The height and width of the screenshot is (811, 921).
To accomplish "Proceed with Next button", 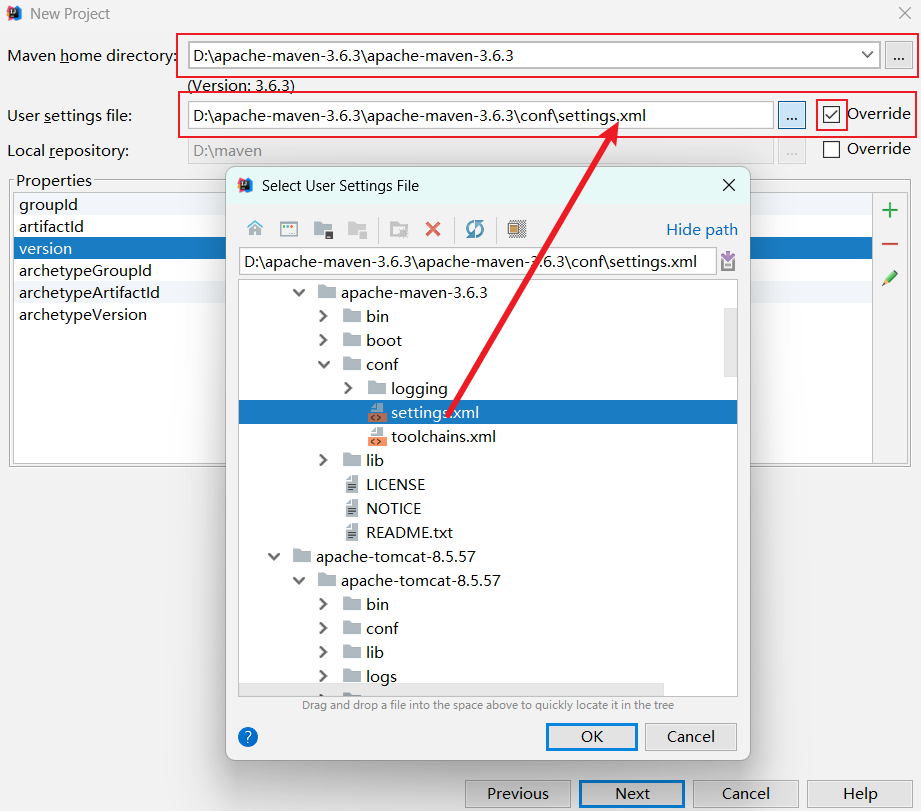I will click(x=632, y=794).
